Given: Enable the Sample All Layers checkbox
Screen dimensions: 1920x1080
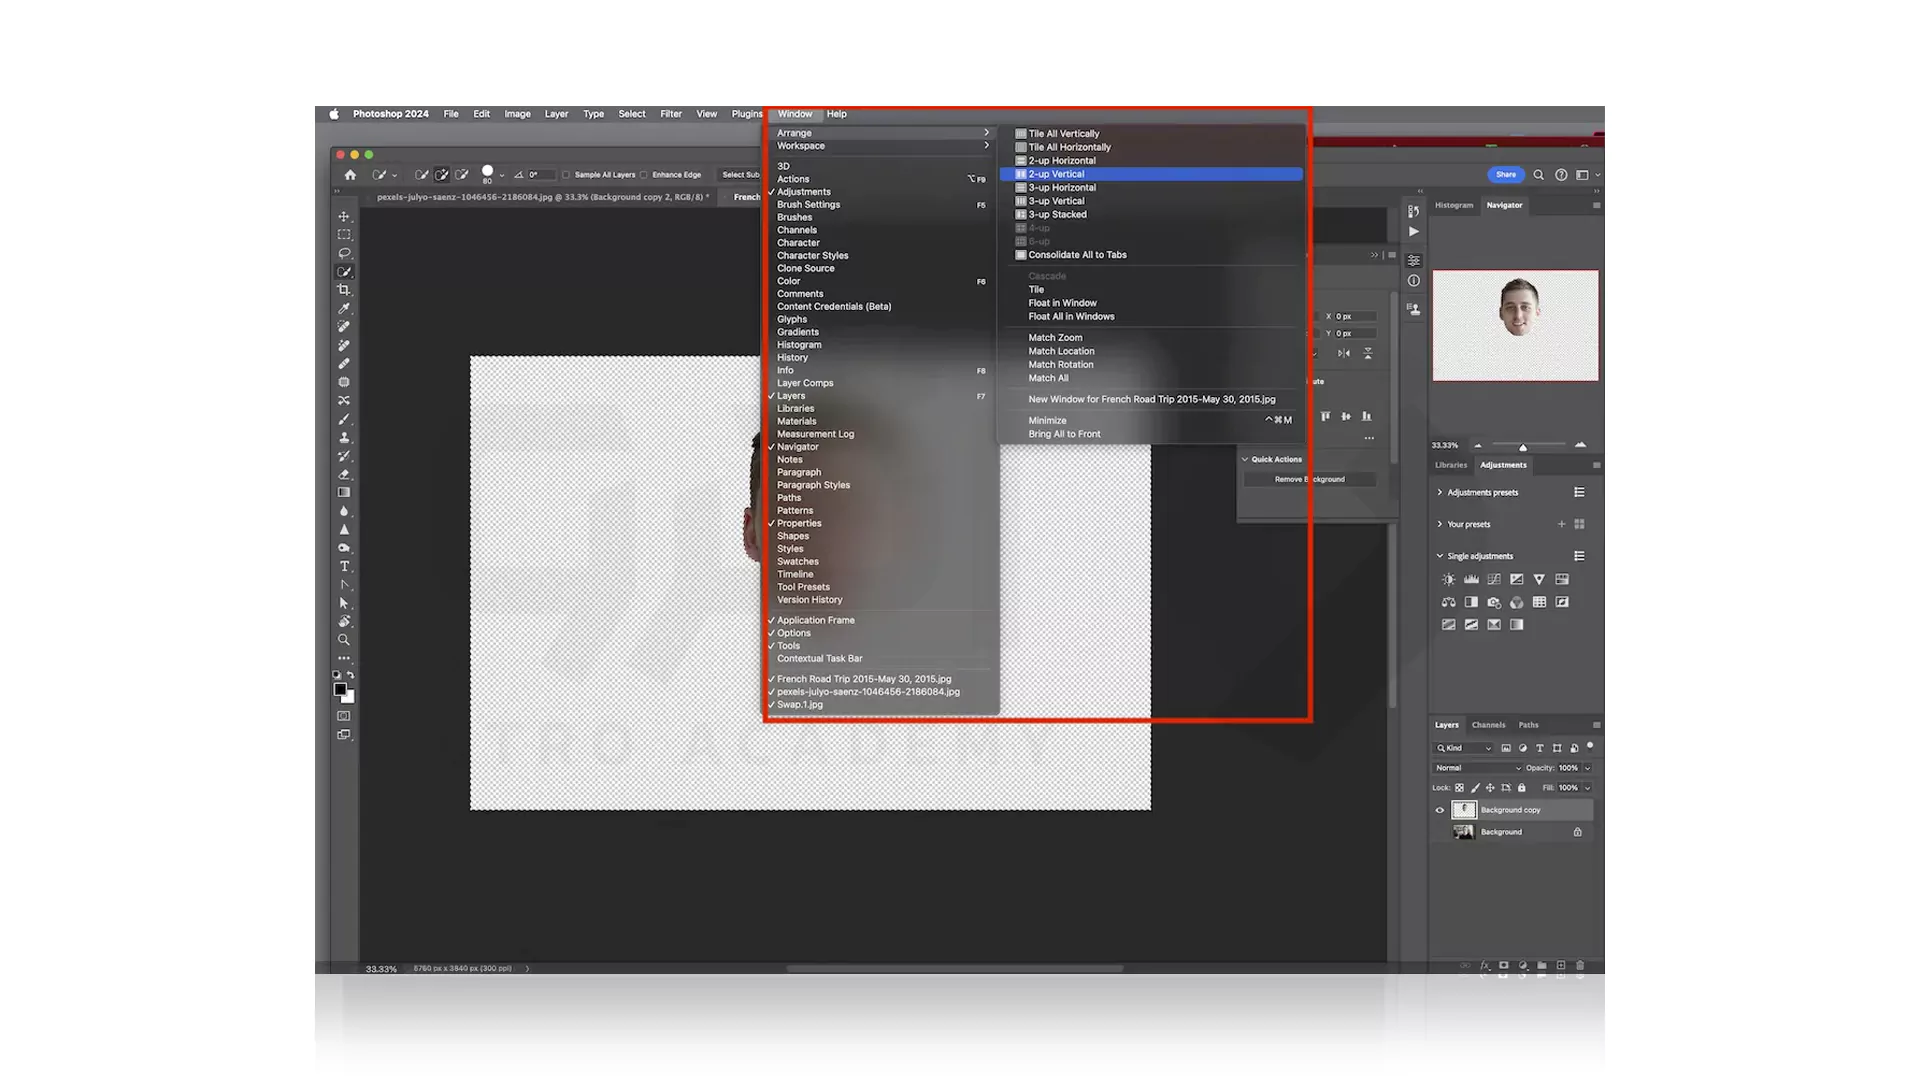Looking at the screenshot, I should (566, 175).
